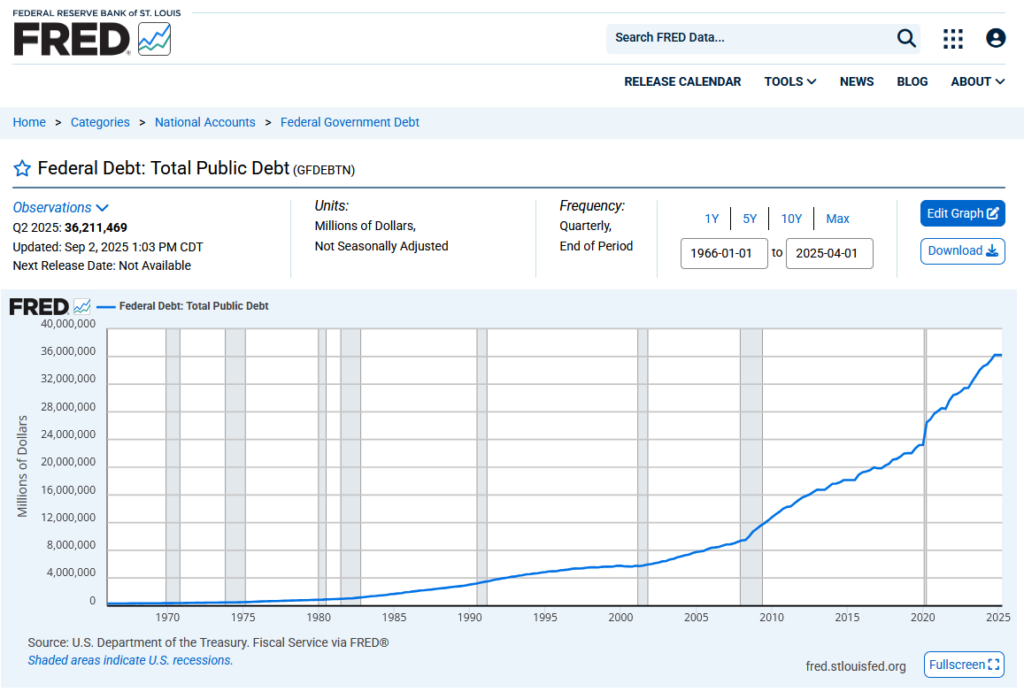This screenshot has width=1024, height=692.
Task: Click the Fullscreen button
Action: [x=964, y=665]
